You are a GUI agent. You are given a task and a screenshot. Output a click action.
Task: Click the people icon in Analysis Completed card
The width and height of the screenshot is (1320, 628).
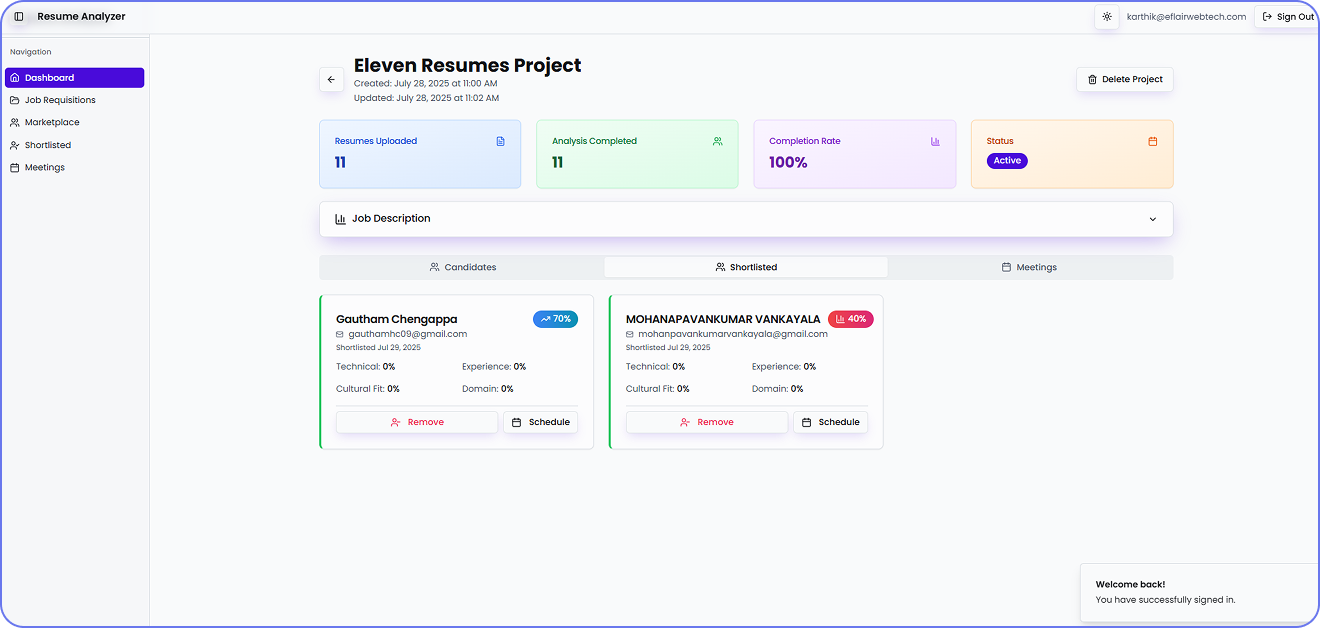tap(717, 141)
